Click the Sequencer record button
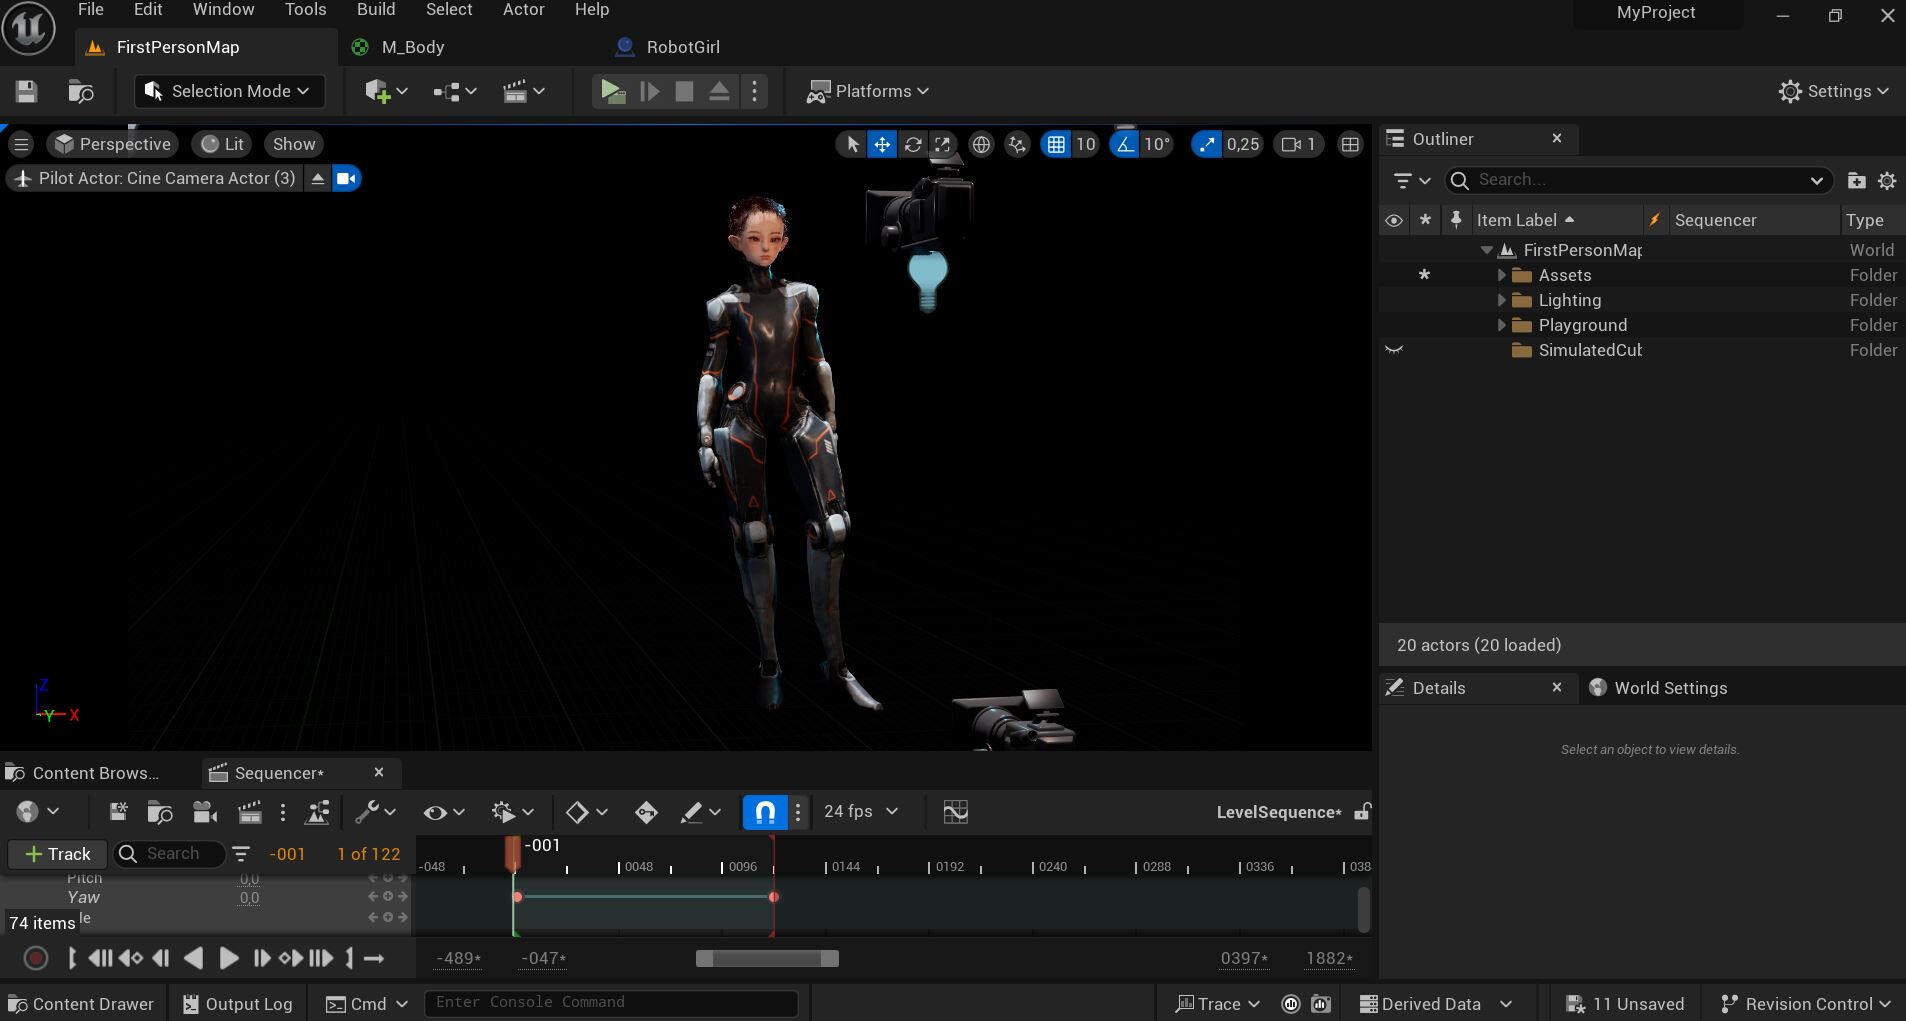The height and width of the screenshot is (1021, 1906). click(x=36, y=958)
